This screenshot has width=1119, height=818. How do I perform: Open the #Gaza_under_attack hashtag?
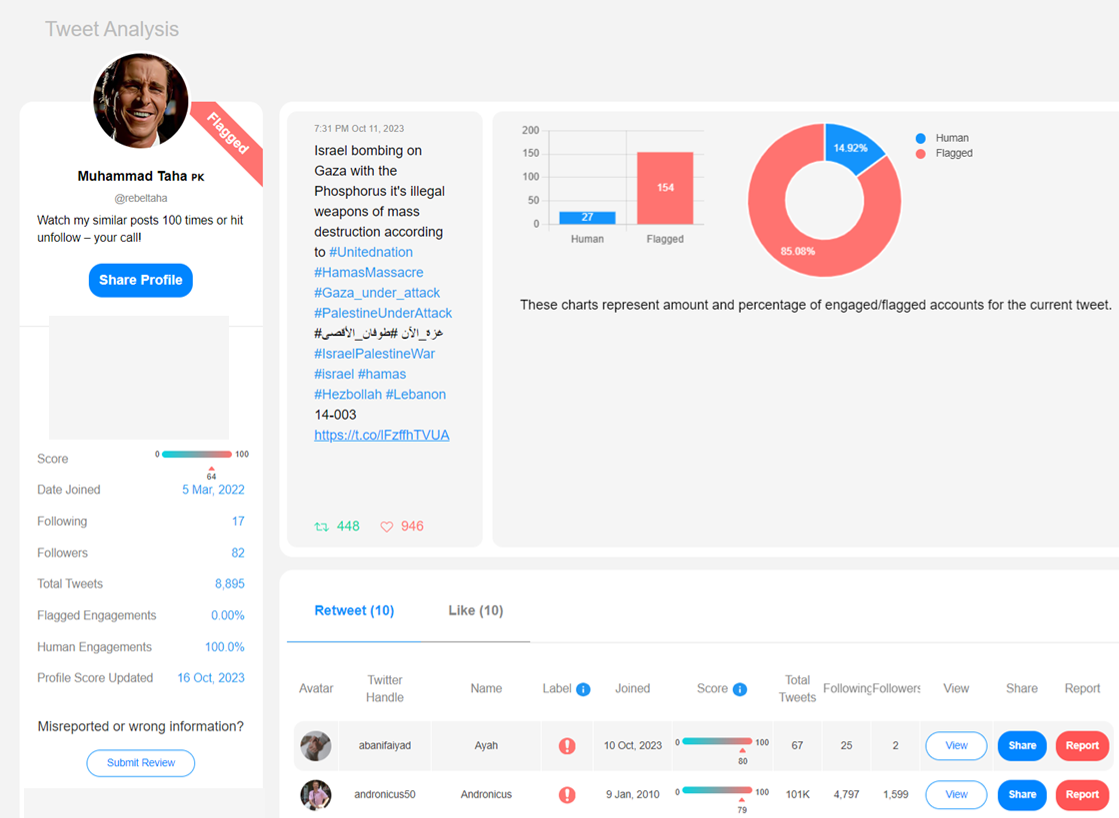pos(377,293)
